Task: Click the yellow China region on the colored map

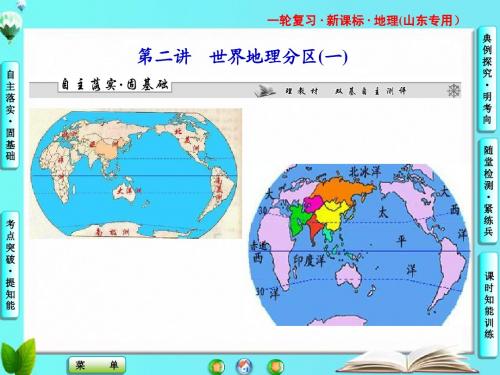Action: (333, 215)
